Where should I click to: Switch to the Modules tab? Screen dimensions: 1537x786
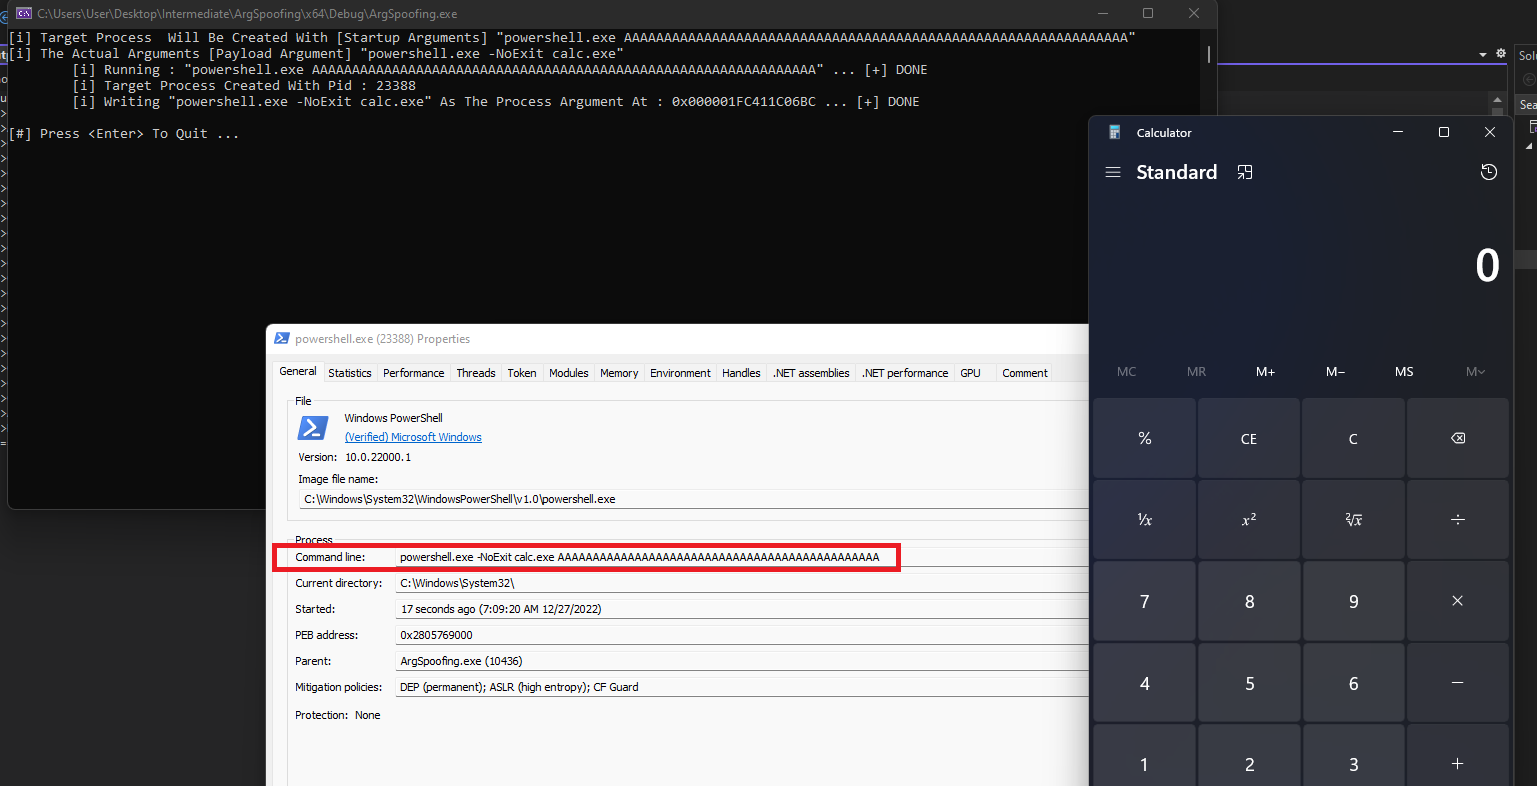click(569, 373)
